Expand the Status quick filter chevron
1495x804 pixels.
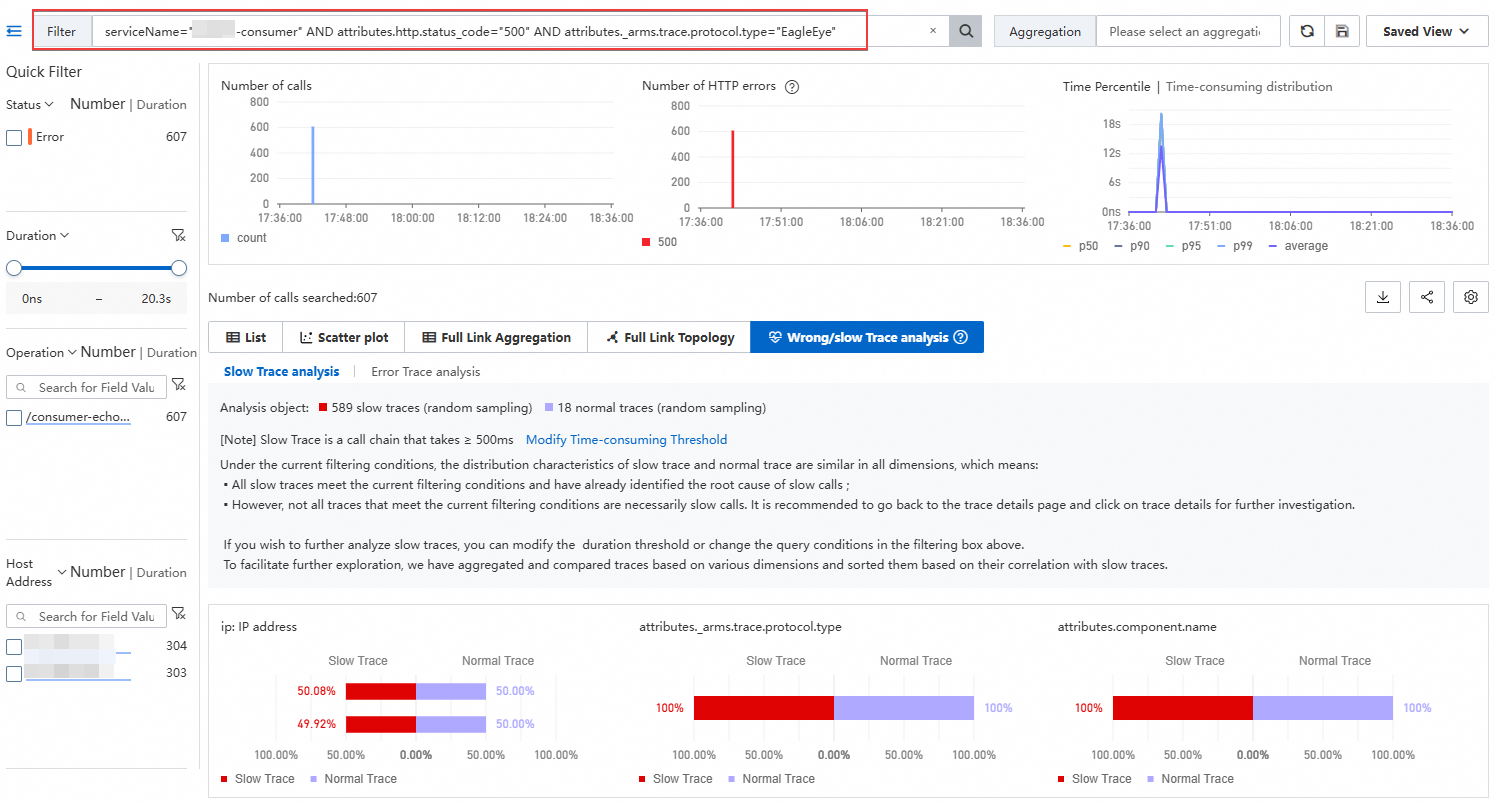(x=48, y=105)
